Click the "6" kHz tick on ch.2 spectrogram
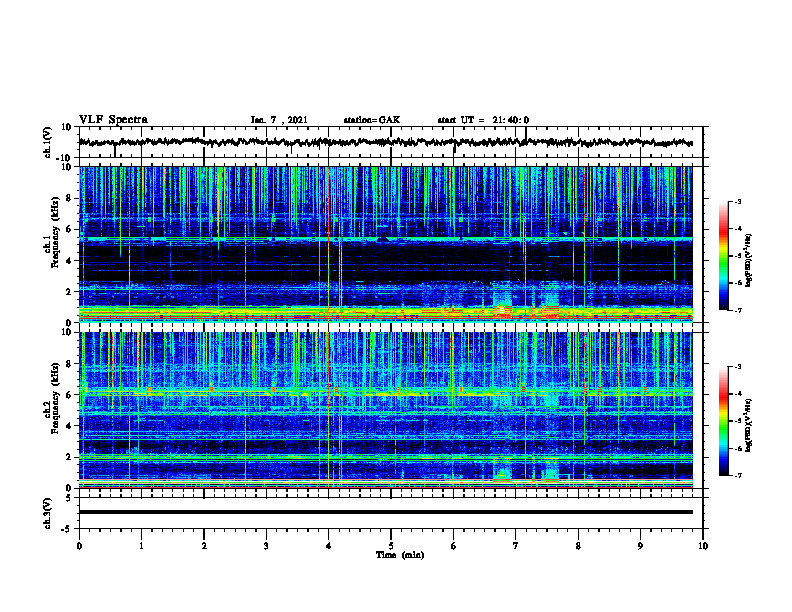792x612 pixels. (69, 395)
